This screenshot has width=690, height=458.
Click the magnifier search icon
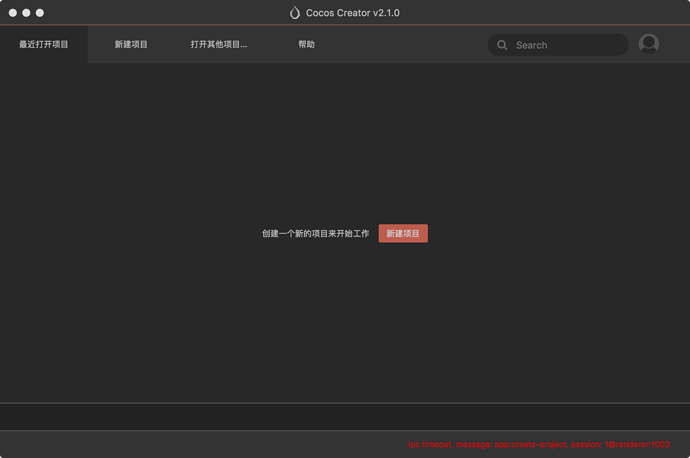pyautogui.click(x=502, y=45)
